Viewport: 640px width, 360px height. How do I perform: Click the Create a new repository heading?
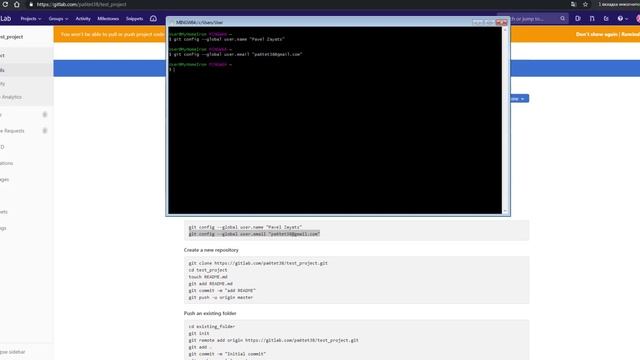(x=211, y=250)
